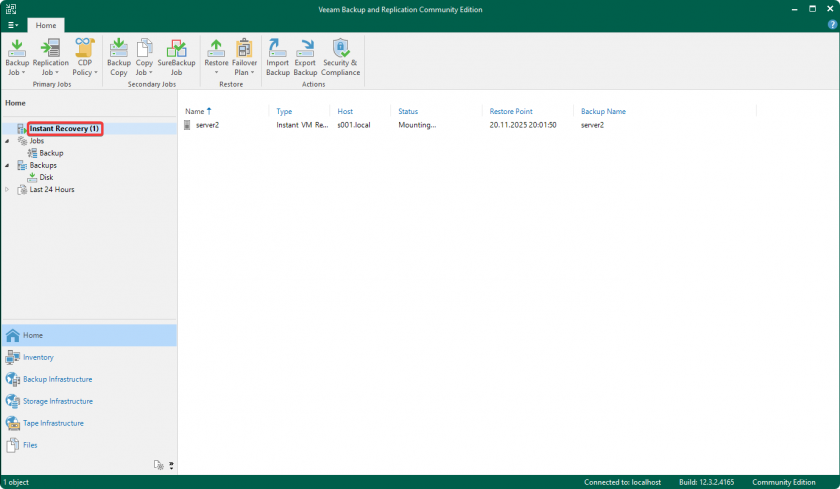Click the Backup Job ribbon icon
Screen dimensions: 840x489
click(x=17, y=55)
